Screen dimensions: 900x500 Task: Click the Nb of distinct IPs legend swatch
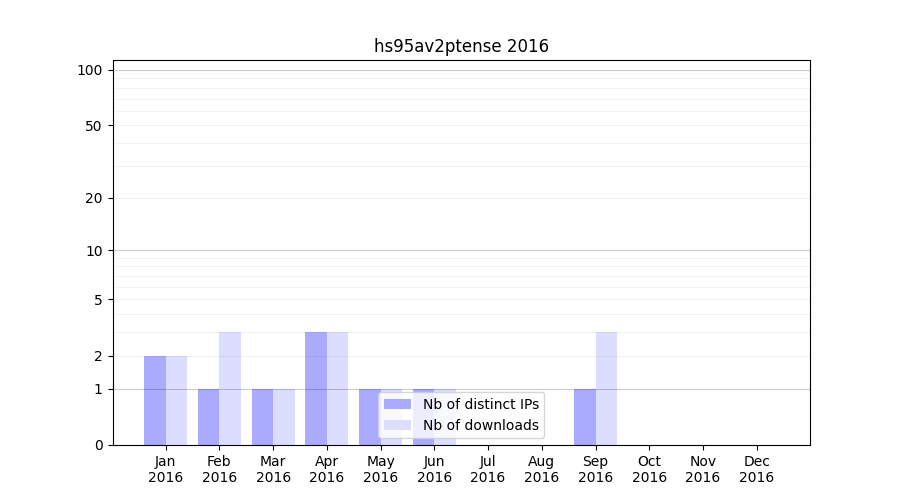[397, 404]
